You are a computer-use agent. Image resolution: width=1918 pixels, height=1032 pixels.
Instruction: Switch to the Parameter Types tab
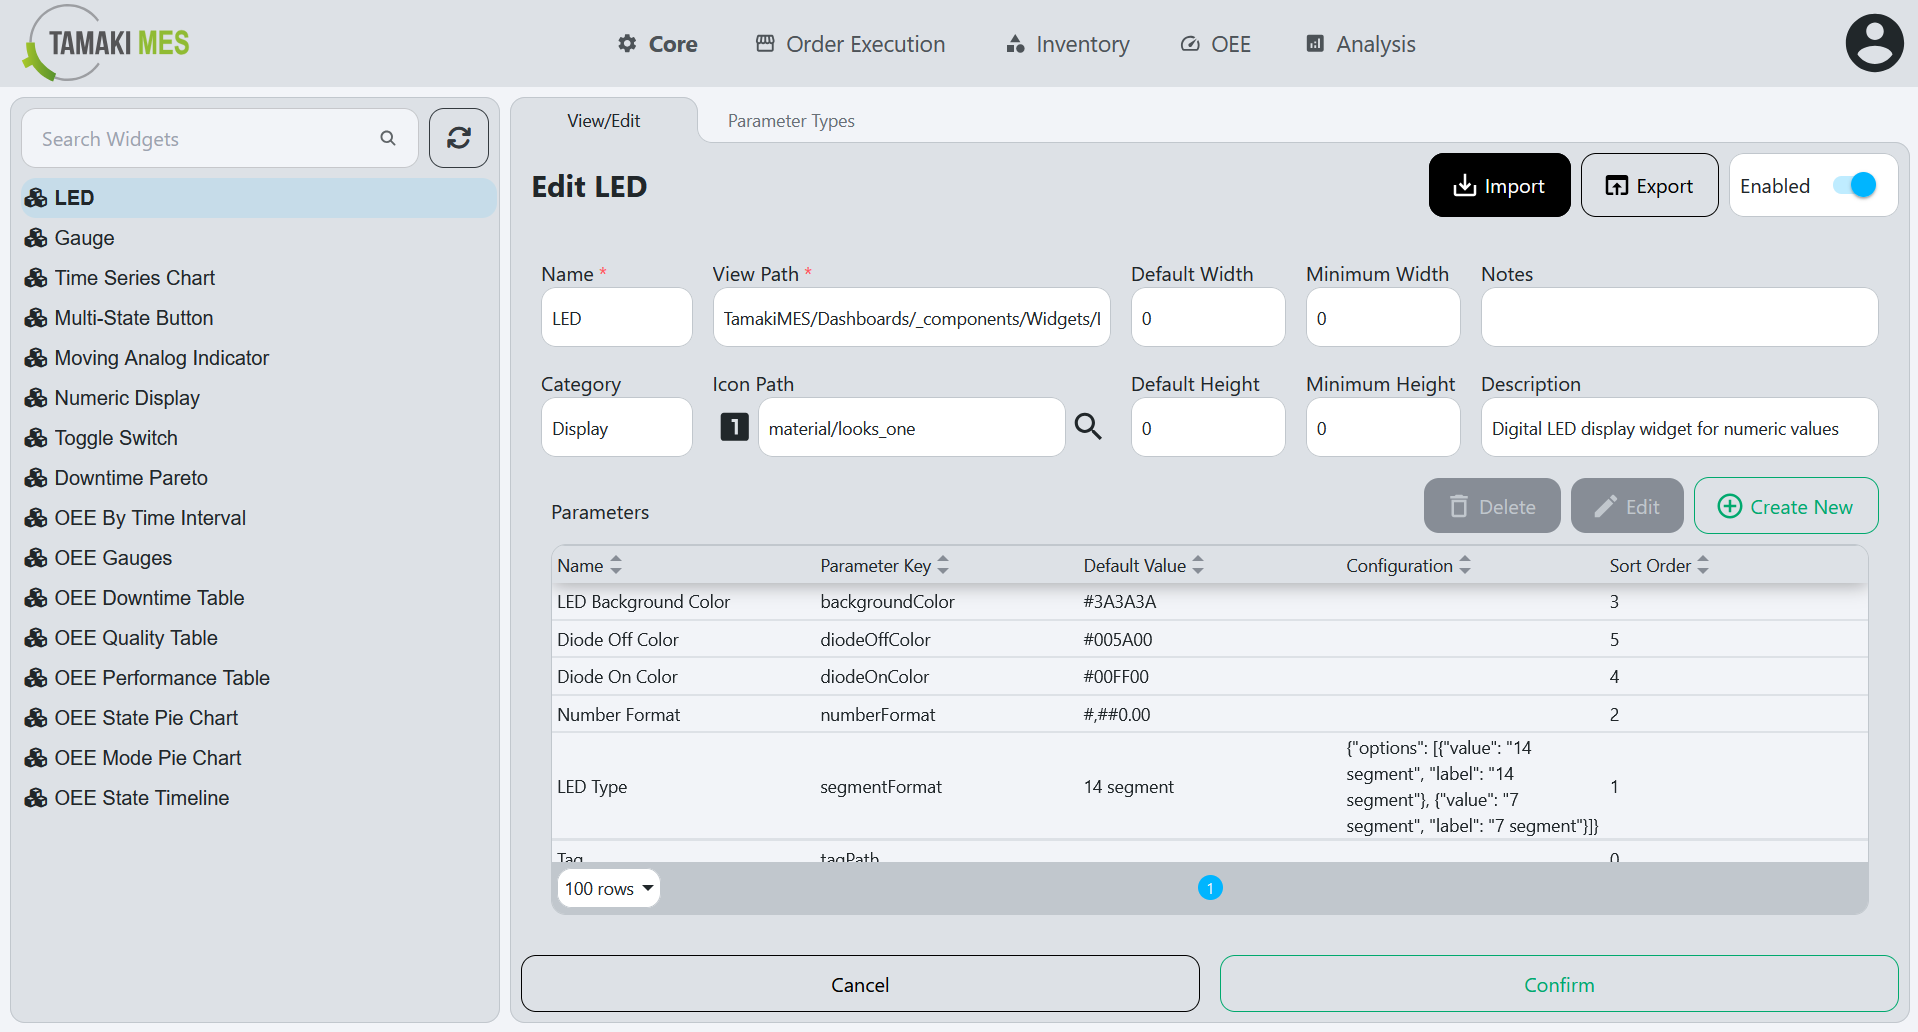coord(790,121)
